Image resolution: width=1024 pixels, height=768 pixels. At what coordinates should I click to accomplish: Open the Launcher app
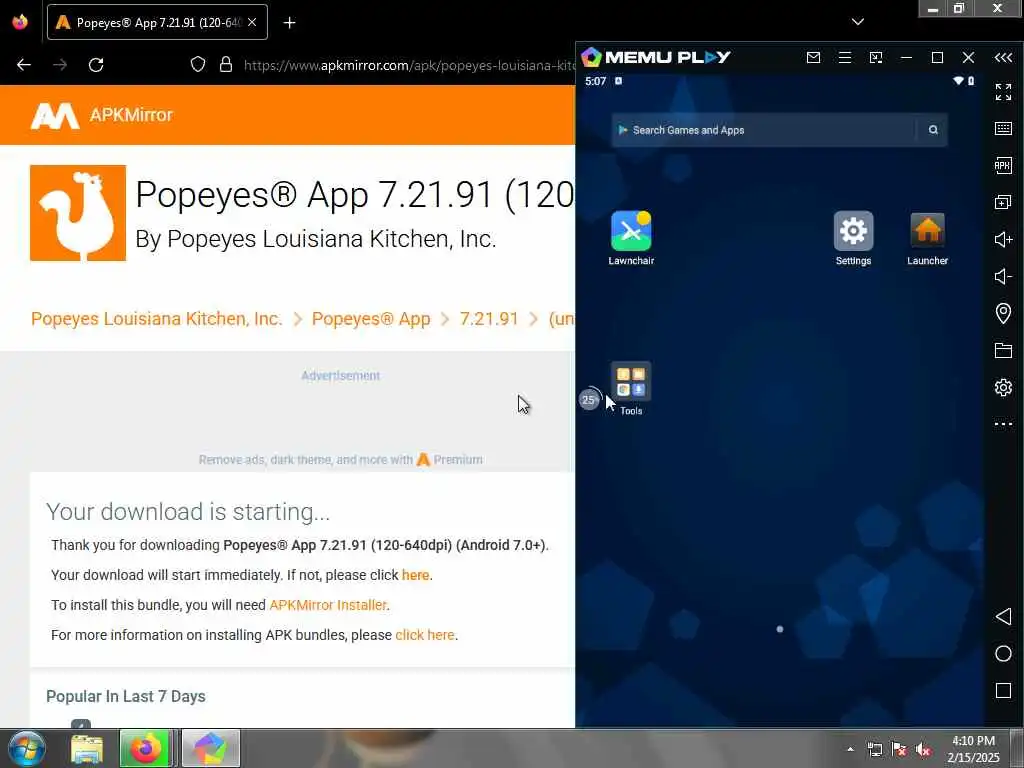coord(927,238)
